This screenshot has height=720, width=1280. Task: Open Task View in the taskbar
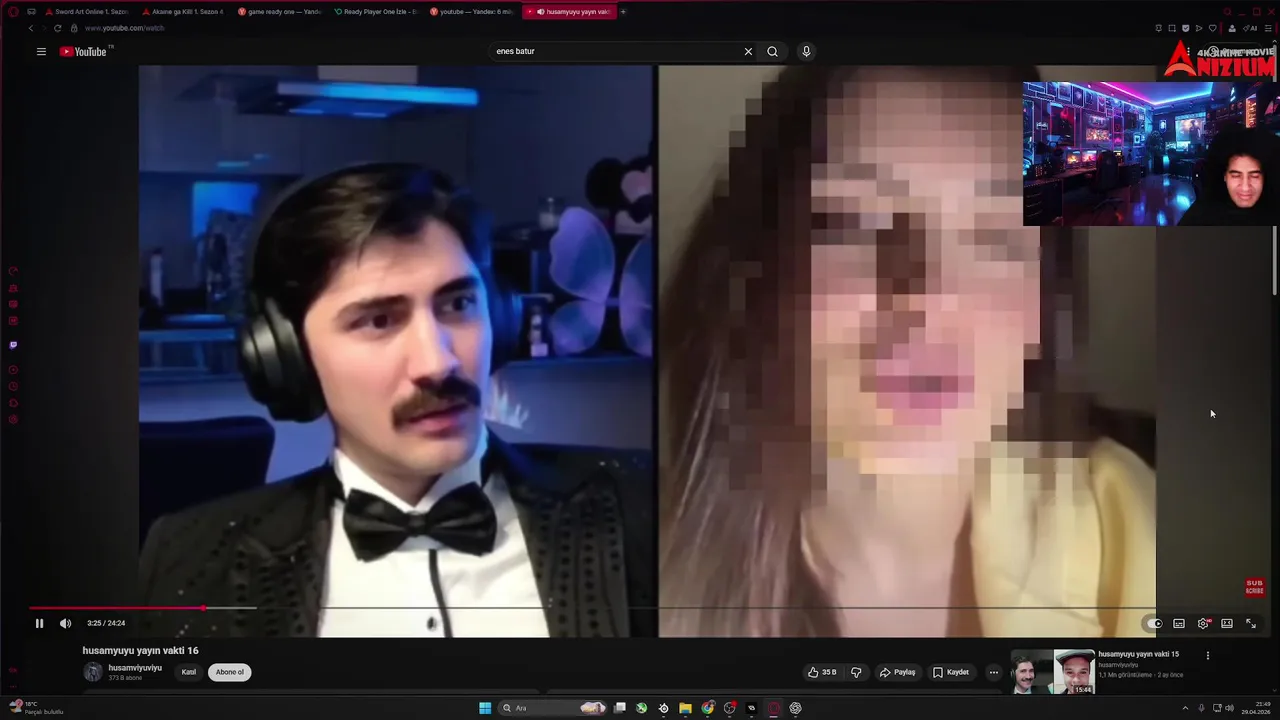pyautogui.click(x=620, y=708)
